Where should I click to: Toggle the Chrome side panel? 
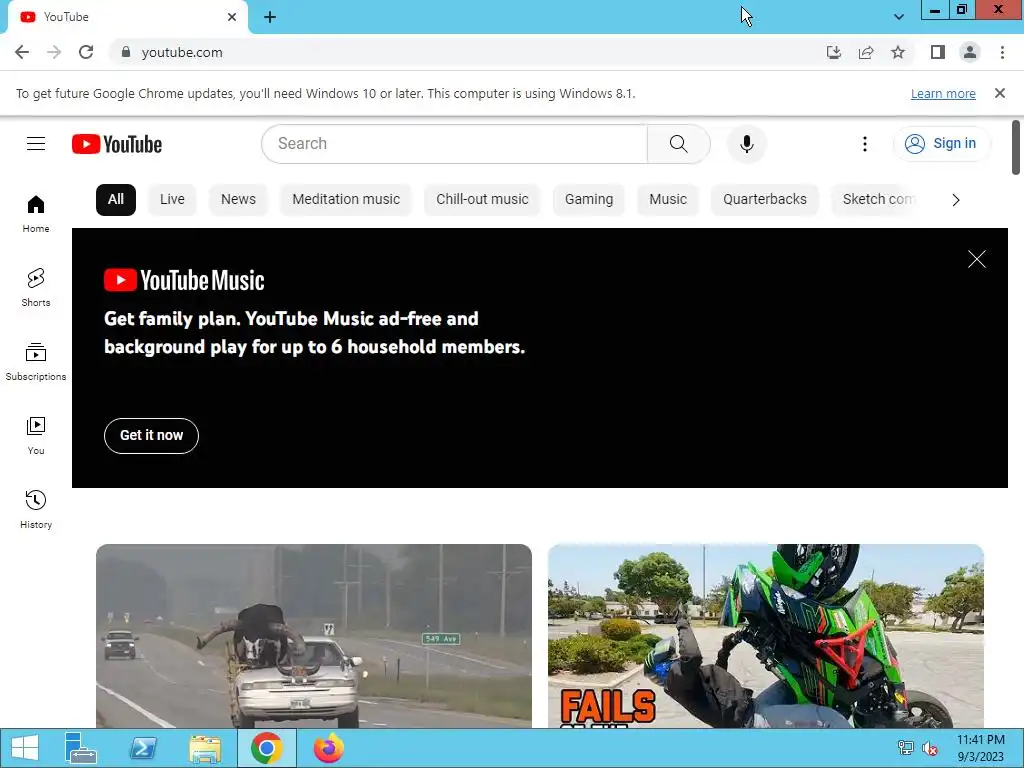point(938,52)
